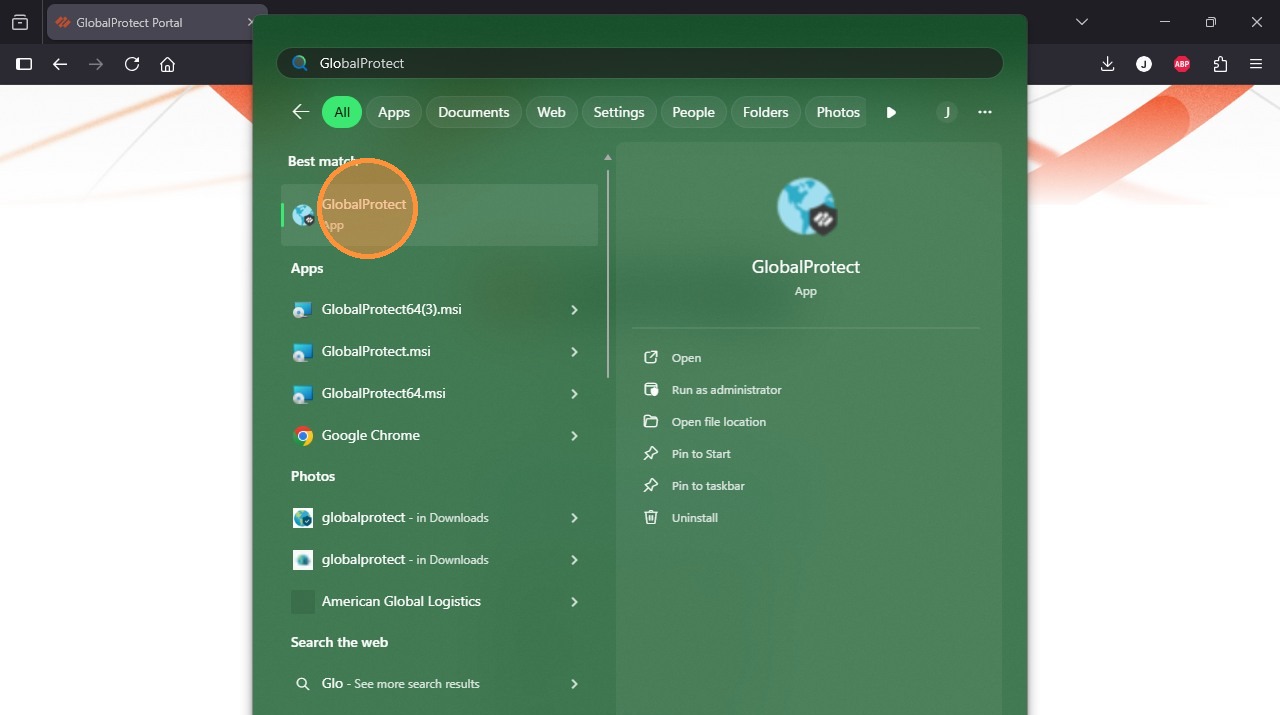The width and height of the screenshot is (1280, 715).
Task: Expand GlobalProtect64(3).msi details chevron
Action: point(574,310)
